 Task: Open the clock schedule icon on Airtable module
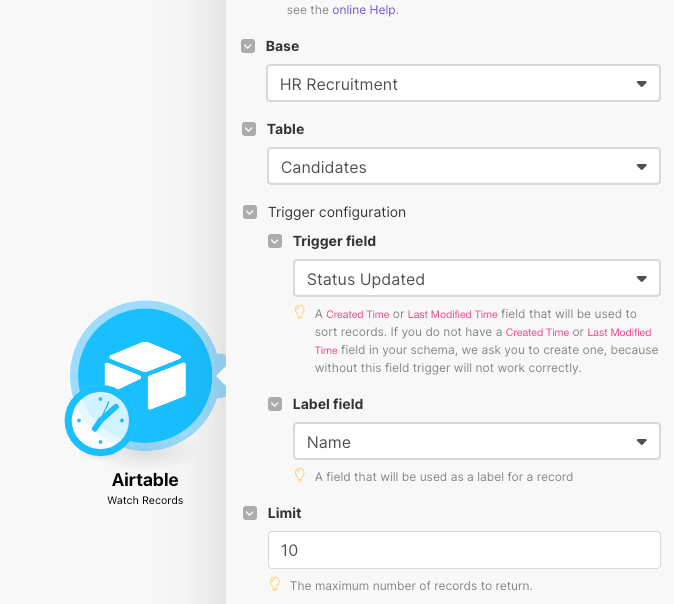tap(98, 421)
